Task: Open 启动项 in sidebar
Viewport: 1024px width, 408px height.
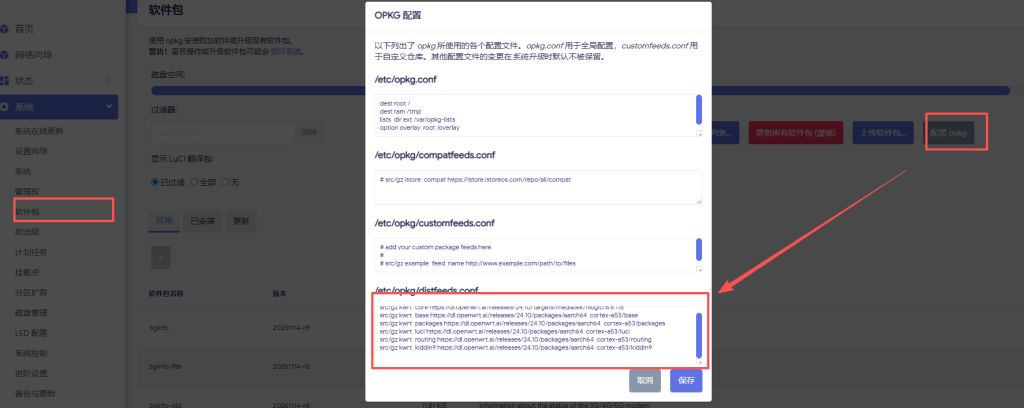Action: point(27,232)
